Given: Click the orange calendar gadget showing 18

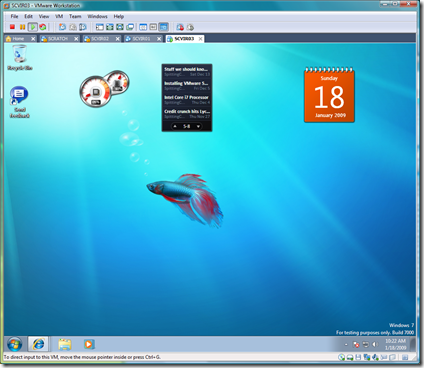Looking at the screenshot, I should pyautogui.click(x=329, y=95).
